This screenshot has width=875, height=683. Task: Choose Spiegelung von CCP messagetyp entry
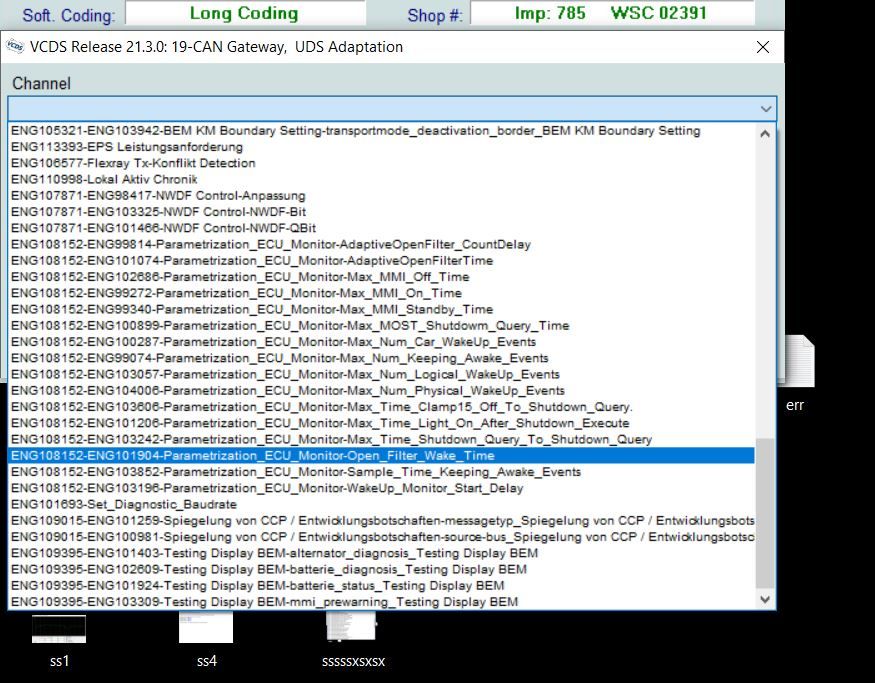[382, 520]
